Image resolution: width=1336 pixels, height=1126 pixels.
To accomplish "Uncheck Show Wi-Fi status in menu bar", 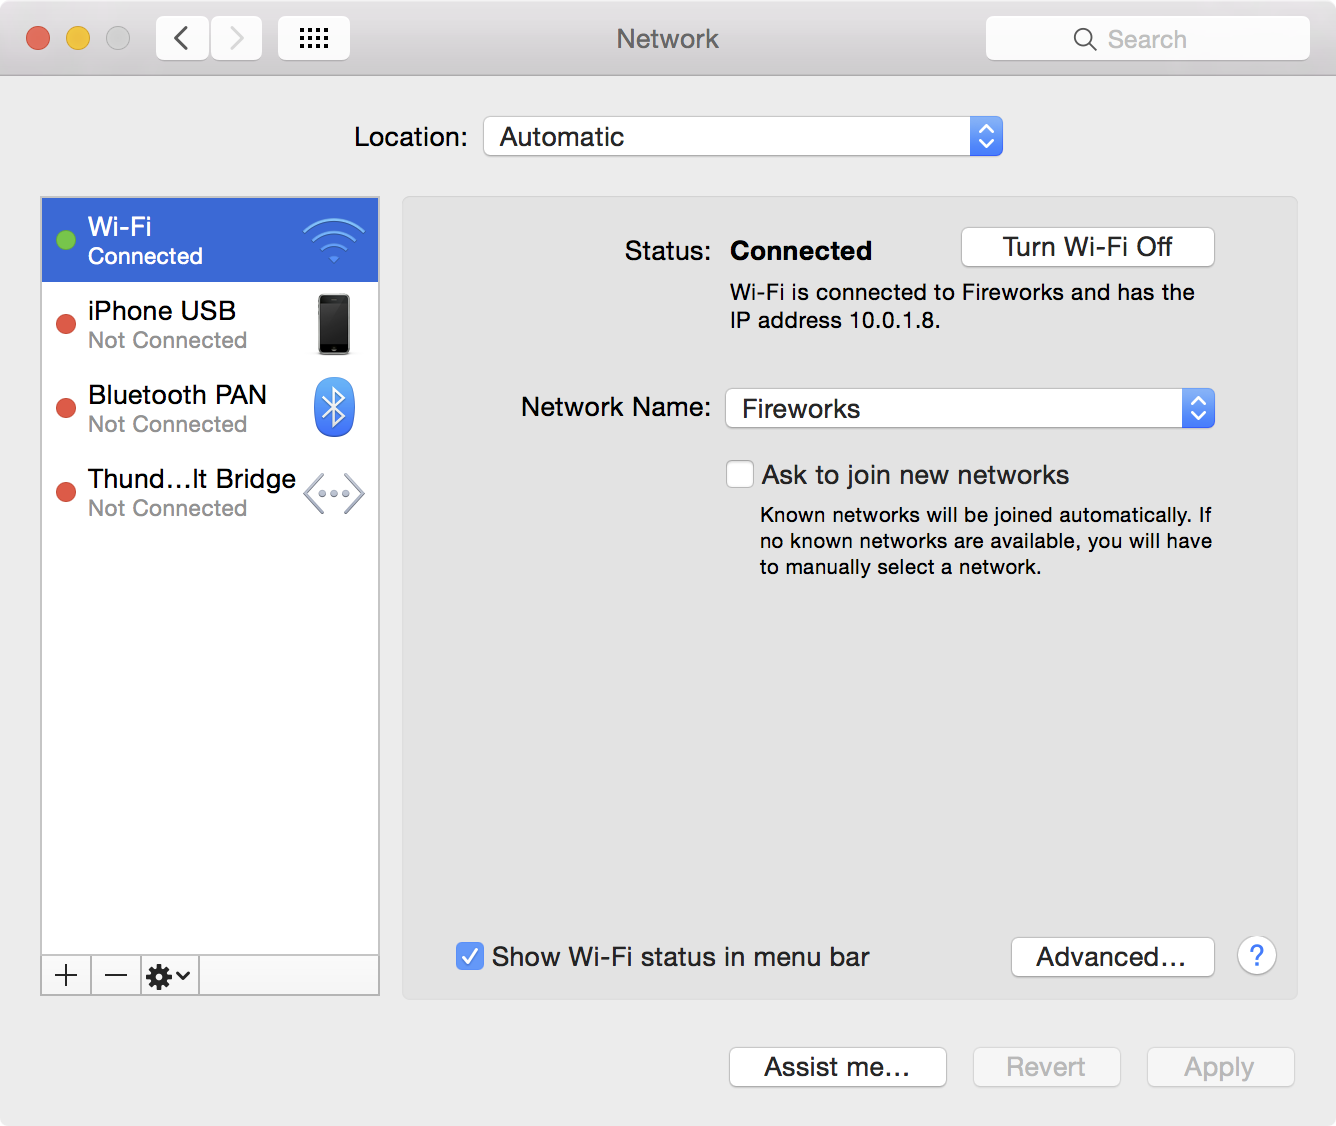I will [470, 956].
